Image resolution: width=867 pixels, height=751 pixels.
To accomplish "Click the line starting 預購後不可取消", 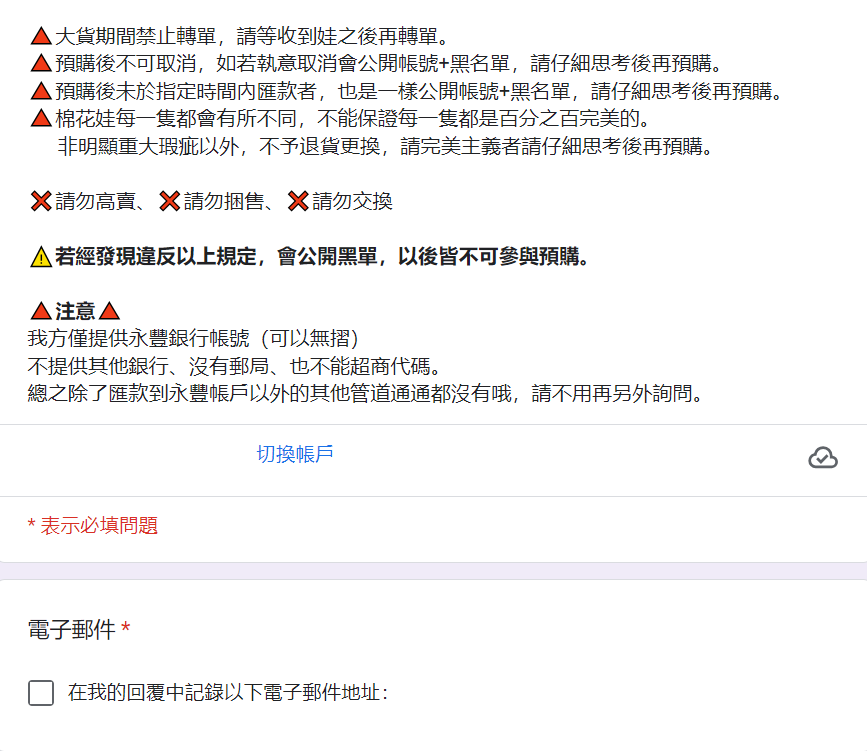I will [x=389, y=64].
